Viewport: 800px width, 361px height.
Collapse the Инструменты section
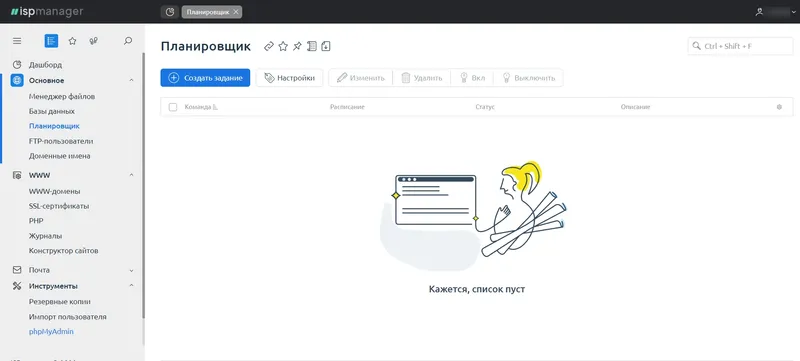coord(131,286)
